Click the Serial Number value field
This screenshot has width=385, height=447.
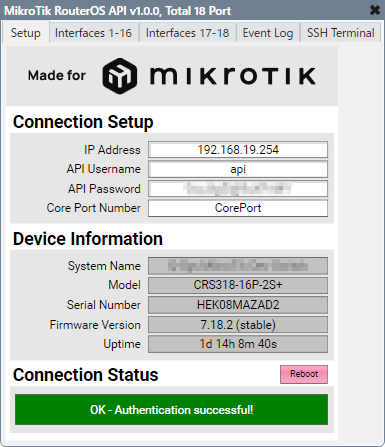coord(238,305)
